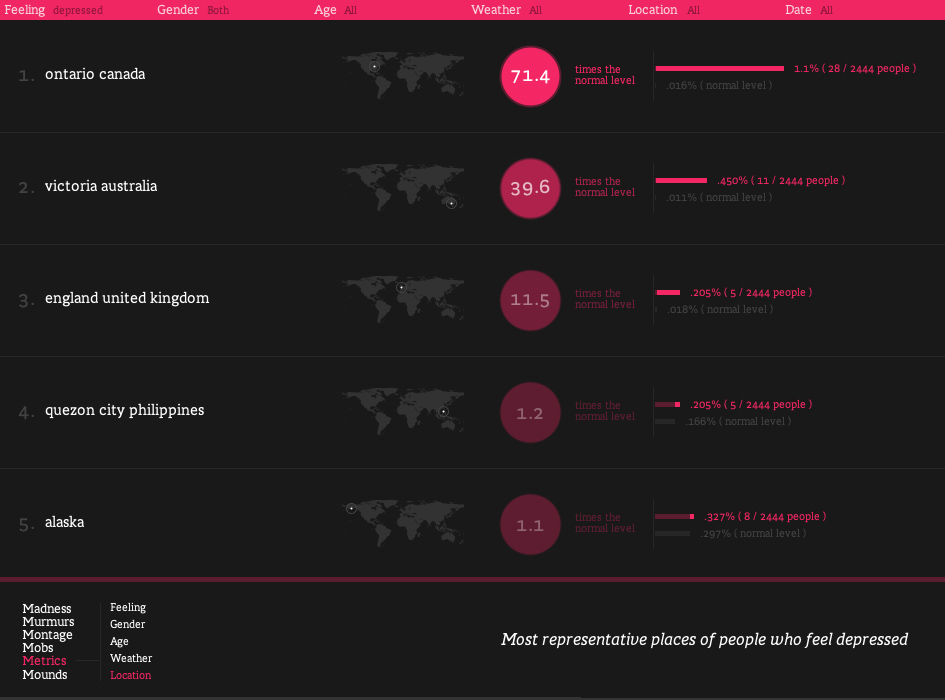Image resolution: width=945 pixels, height=700 pixels.
Task: Click the 11.5 circle for England
Action: (x=530, y=300)
